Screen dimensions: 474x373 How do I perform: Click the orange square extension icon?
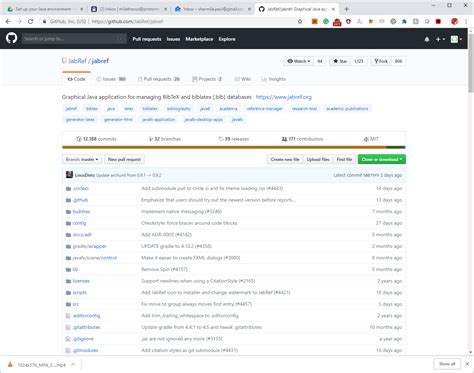pos(314,21)
